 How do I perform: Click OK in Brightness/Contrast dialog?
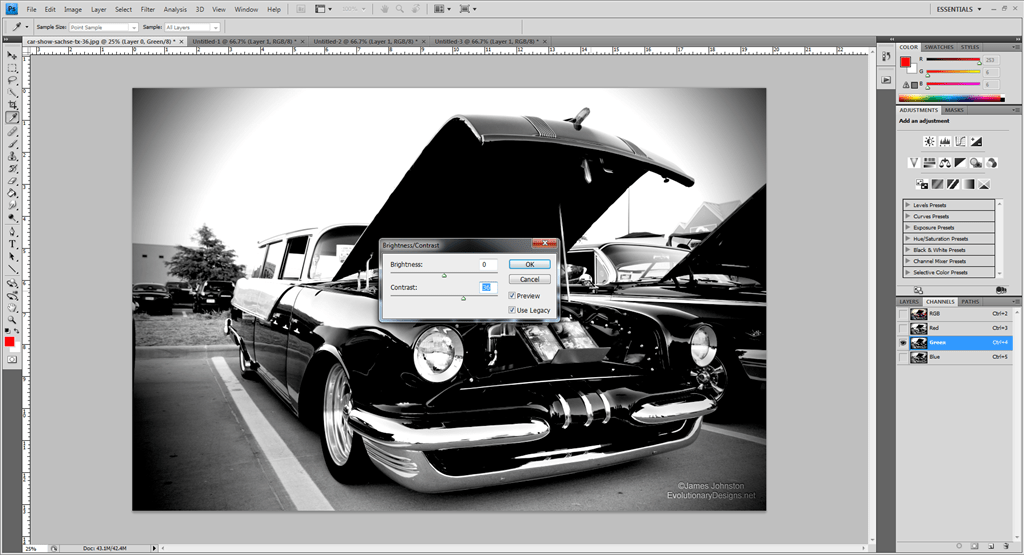coord(530,265)
